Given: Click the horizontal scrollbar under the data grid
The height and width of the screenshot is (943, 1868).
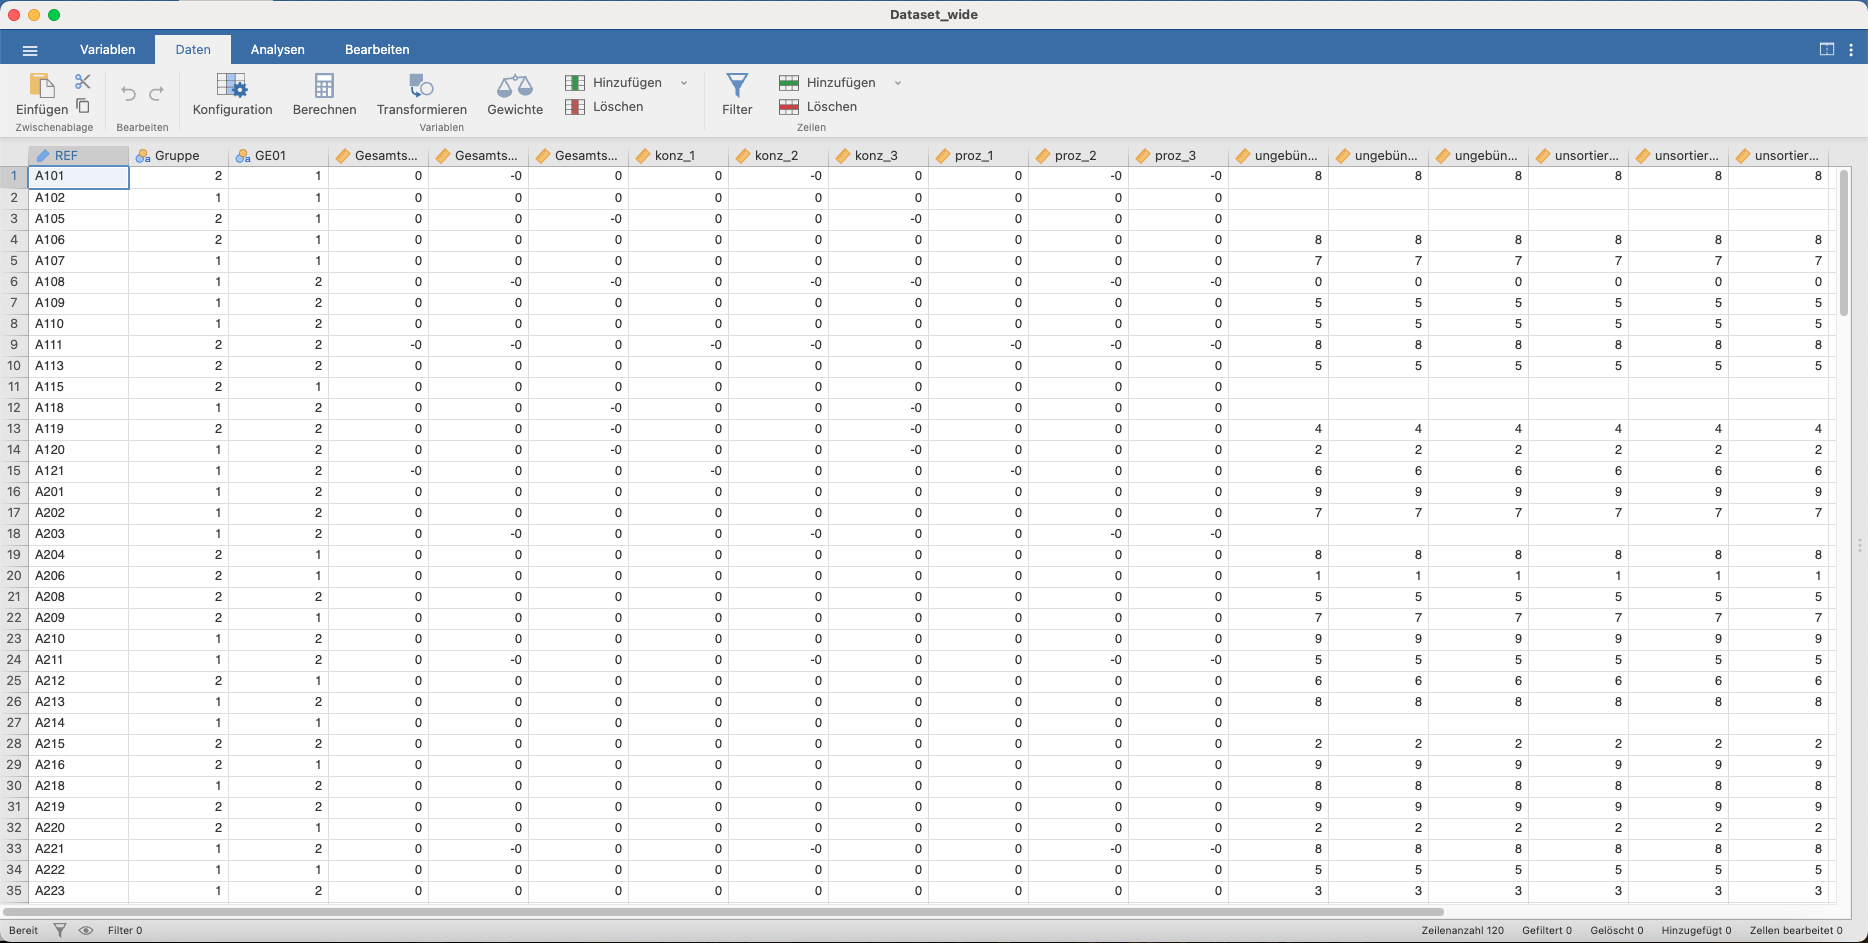Looking at the screenshot, I should pyautogui.click(x=723, y=912).
